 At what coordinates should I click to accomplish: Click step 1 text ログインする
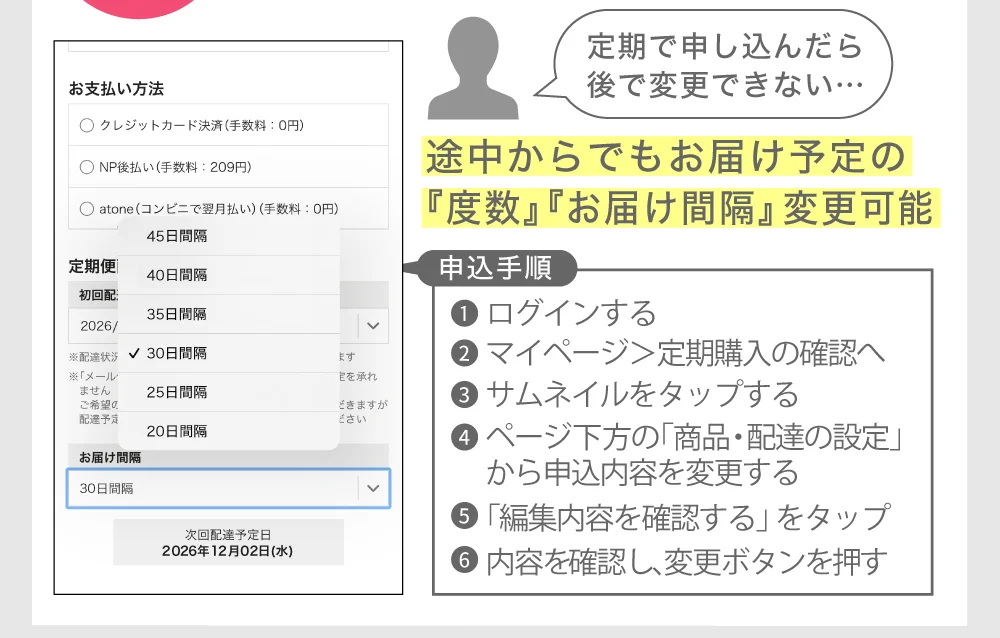571,313
